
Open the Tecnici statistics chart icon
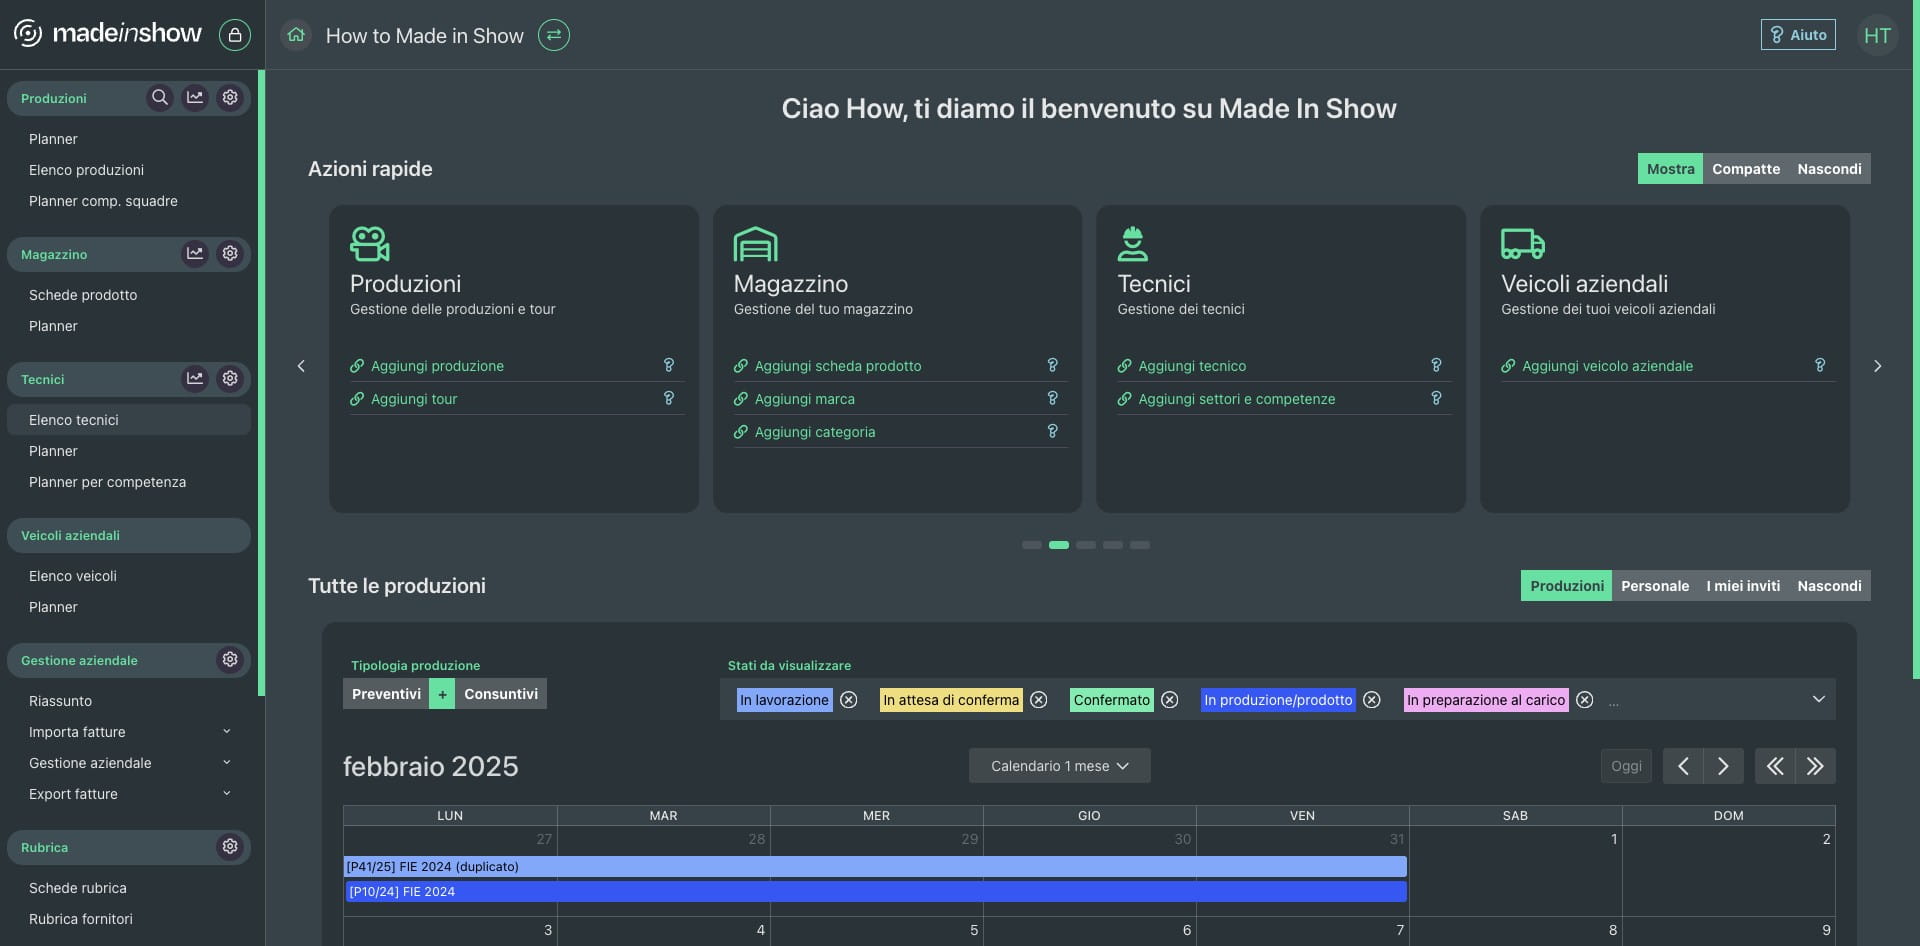(x=195, y=379)
